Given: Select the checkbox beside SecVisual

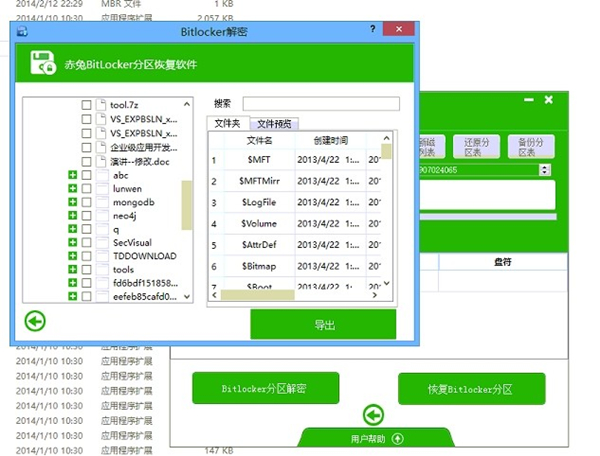Looking at the screenshot, I should coord(86,243).
